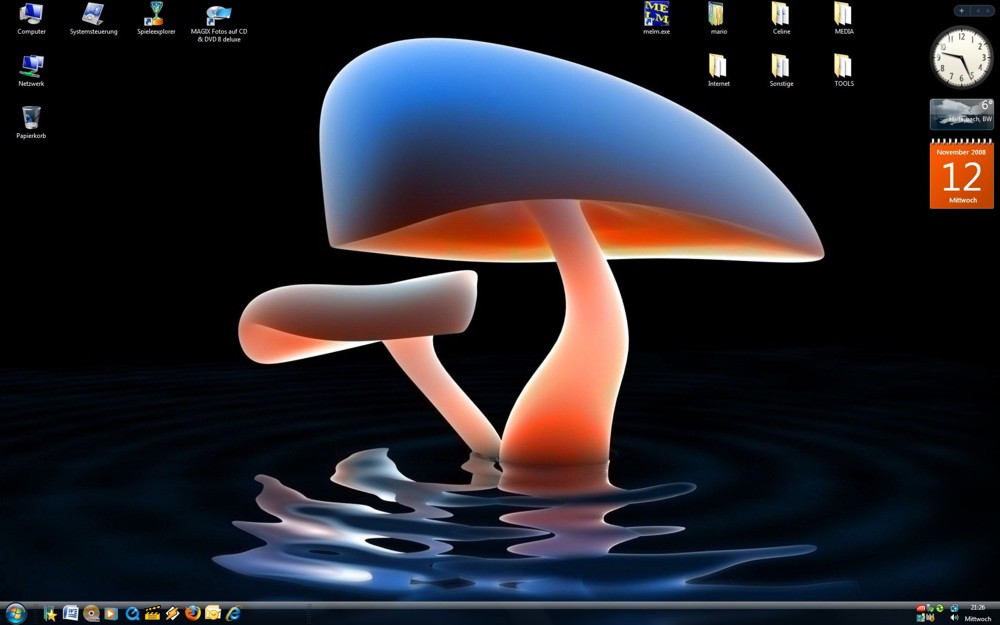The height and width of the screenshot is (625, 1000).
Task: Open the TOOLS folder
Action: pyautogui.click(x=844, y=66)
